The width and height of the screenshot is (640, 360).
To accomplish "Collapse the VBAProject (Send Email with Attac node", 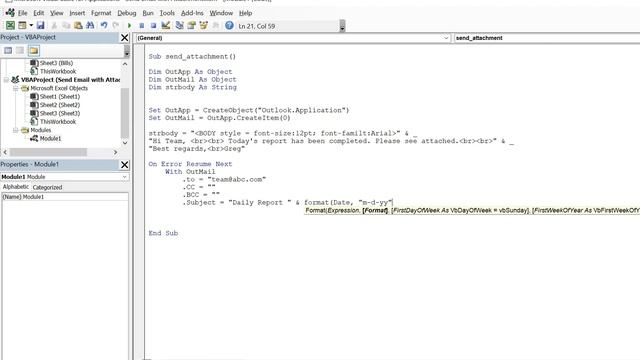I will tap(6, 80).
